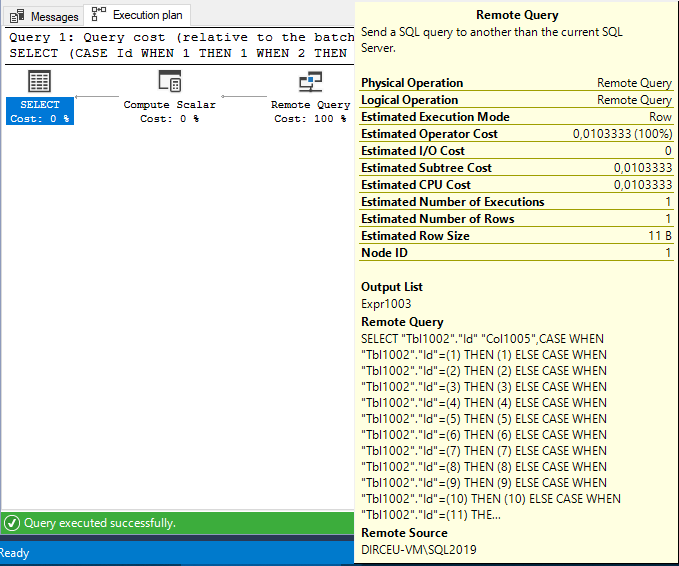Click the Expr1003 output value

click(386, 304)
